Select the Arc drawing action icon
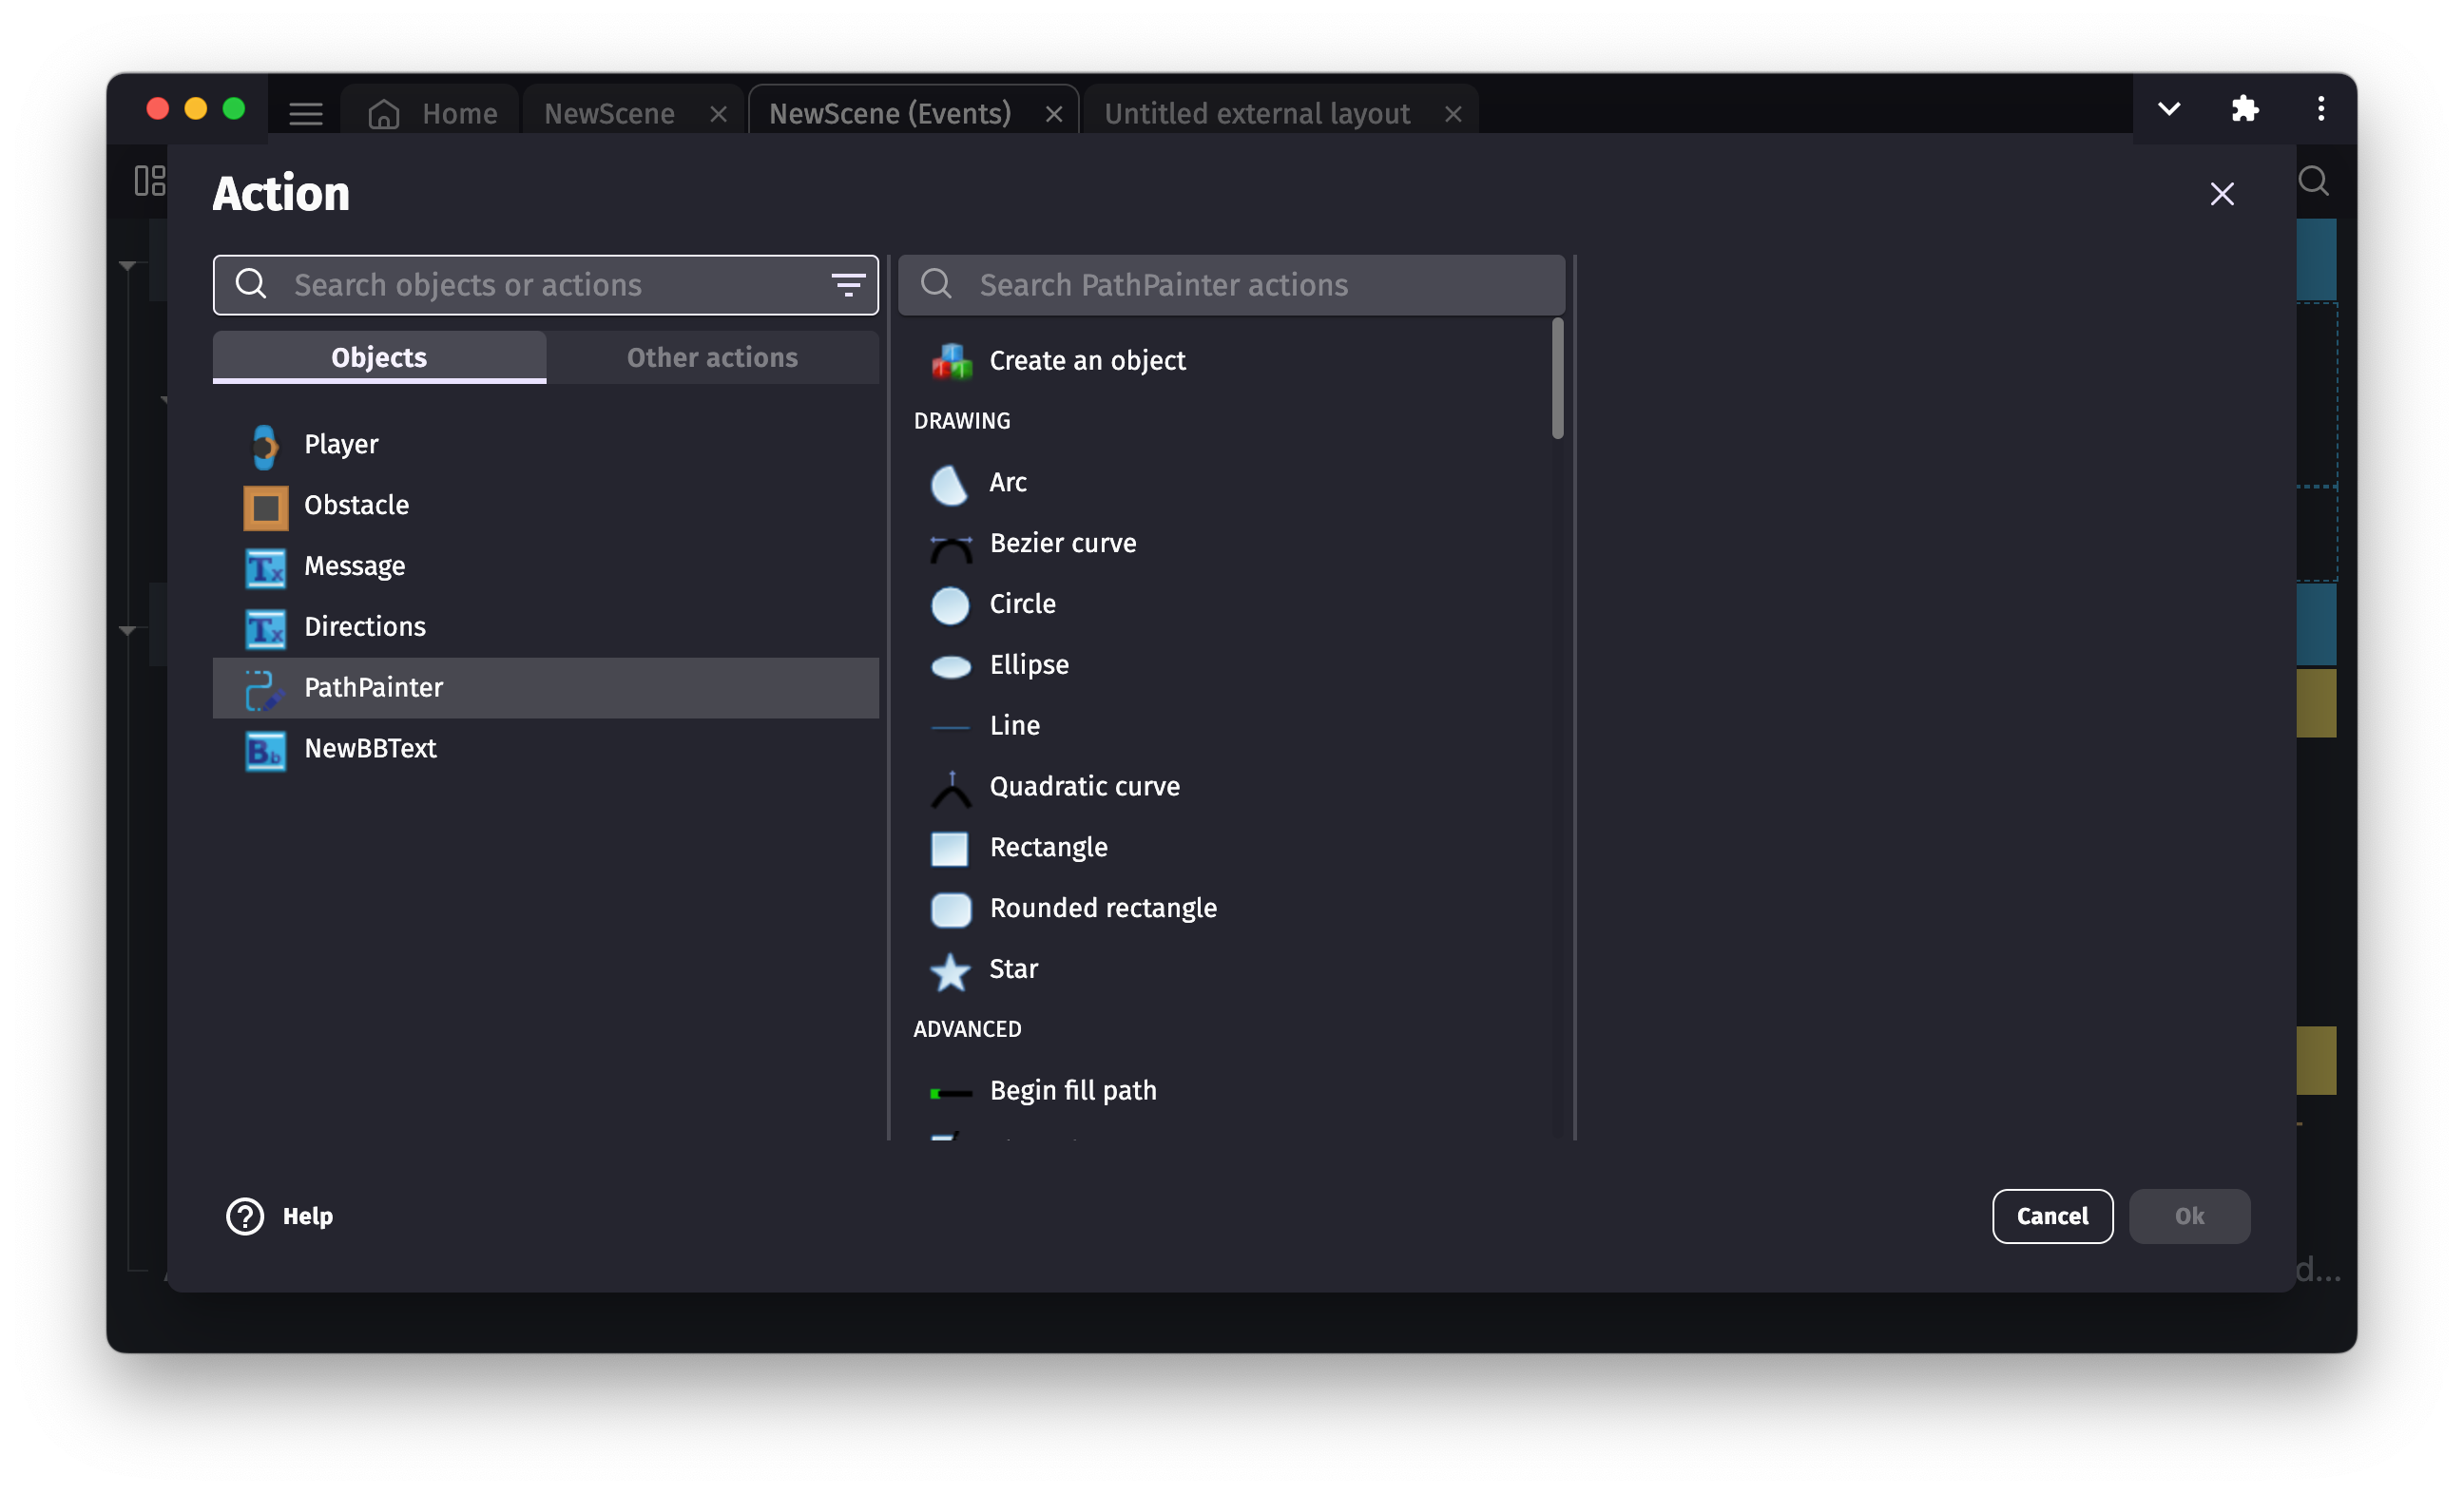The width and height of the screenshot is (2464, 1494). 949,484
